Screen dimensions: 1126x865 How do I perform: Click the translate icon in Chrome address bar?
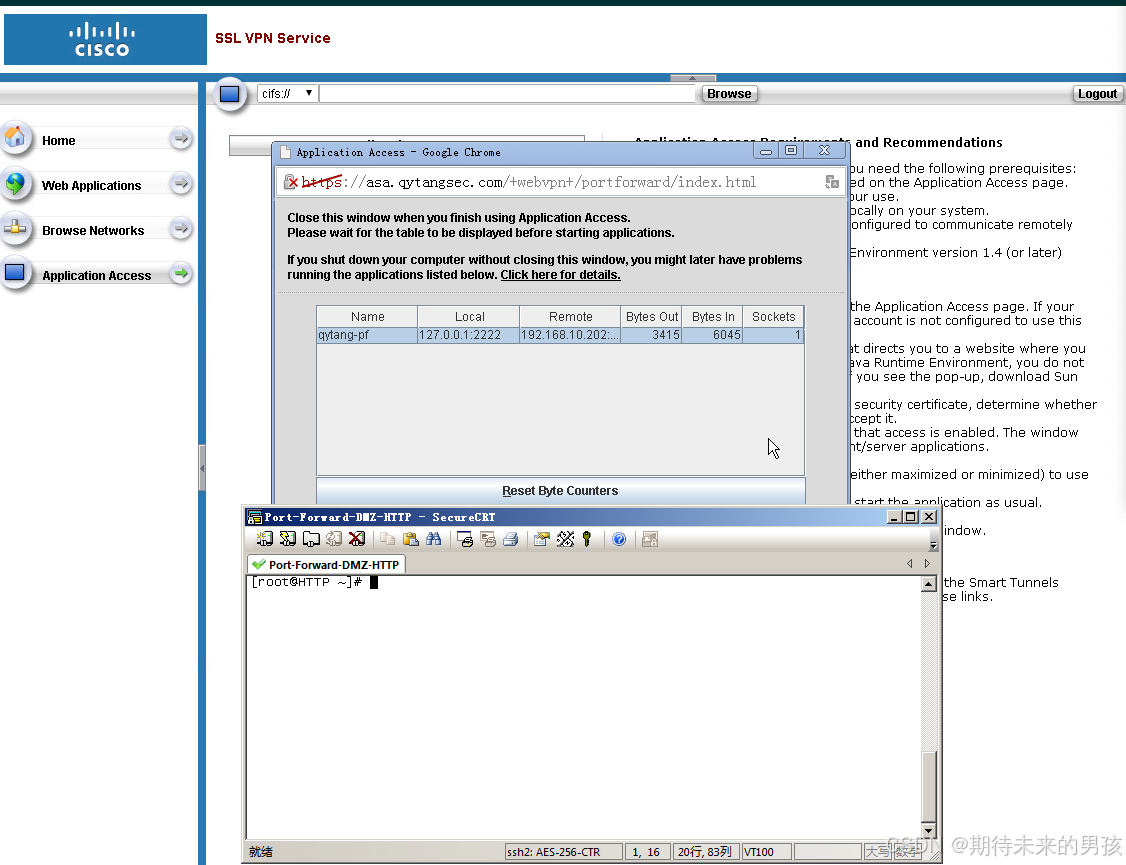[x=832, y=182]
